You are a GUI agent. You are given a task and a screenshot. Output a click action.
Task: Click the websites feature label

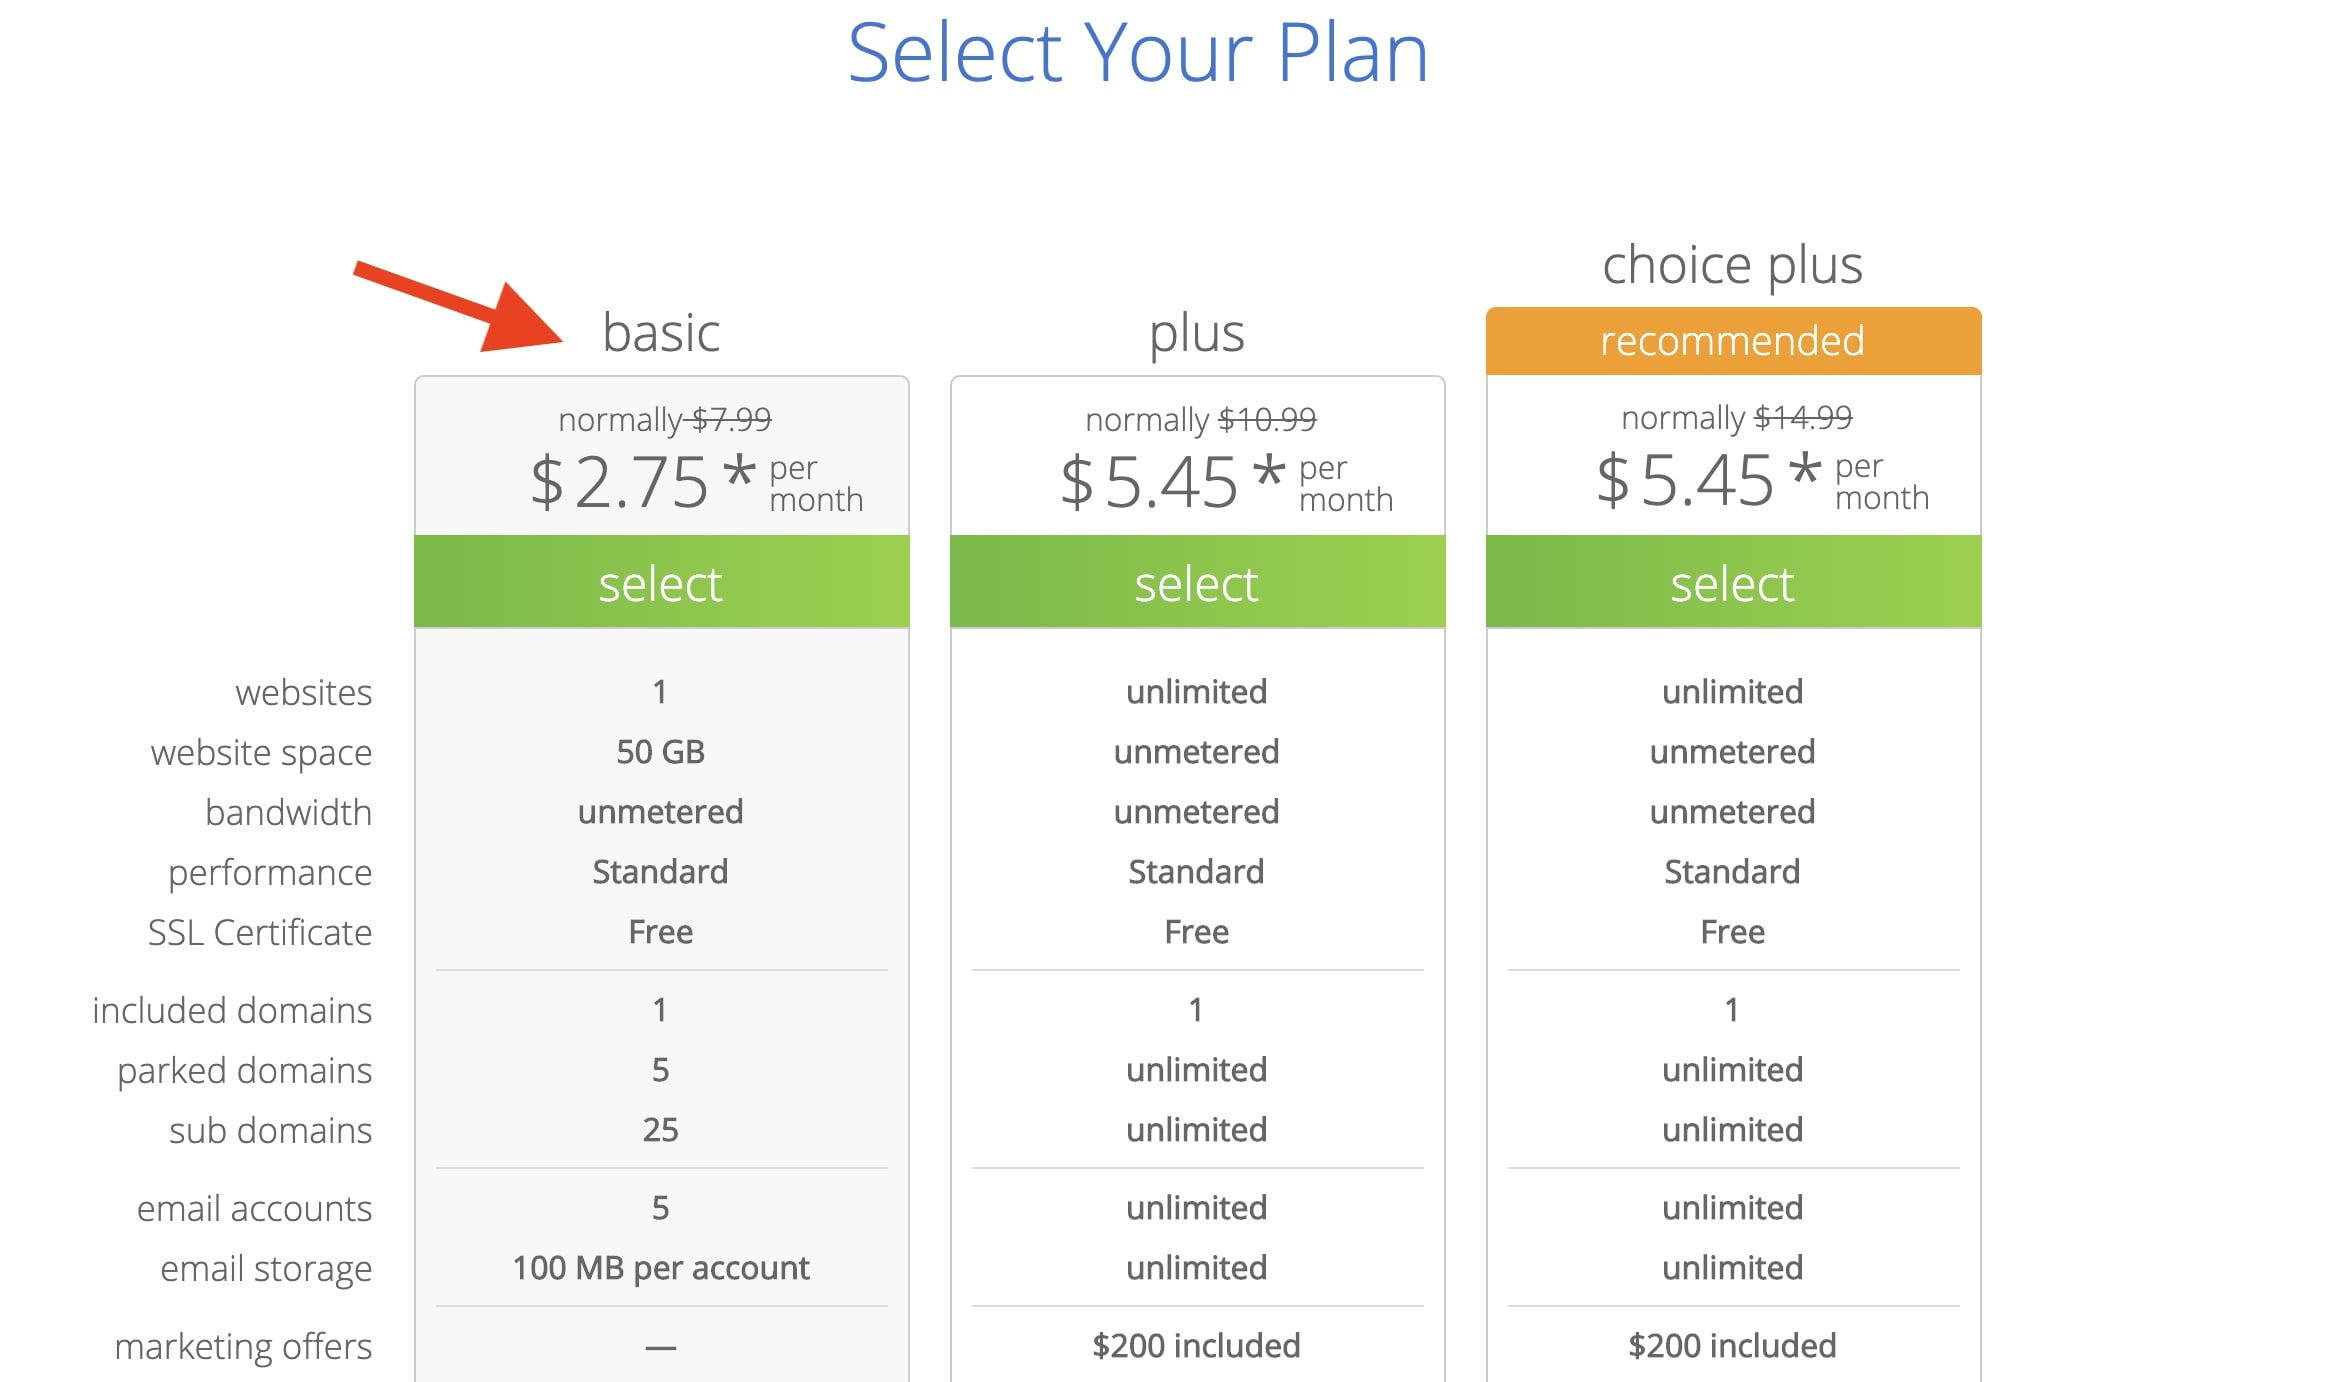(x=304, y=692)
